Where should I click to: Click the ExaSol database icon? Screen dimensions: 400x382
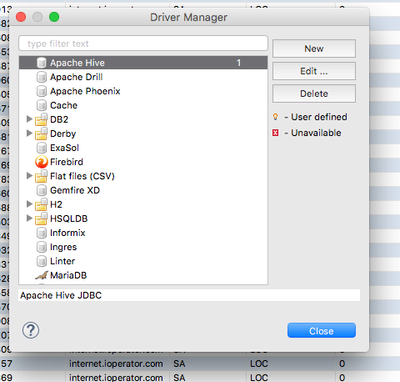(x=41, y=148)
